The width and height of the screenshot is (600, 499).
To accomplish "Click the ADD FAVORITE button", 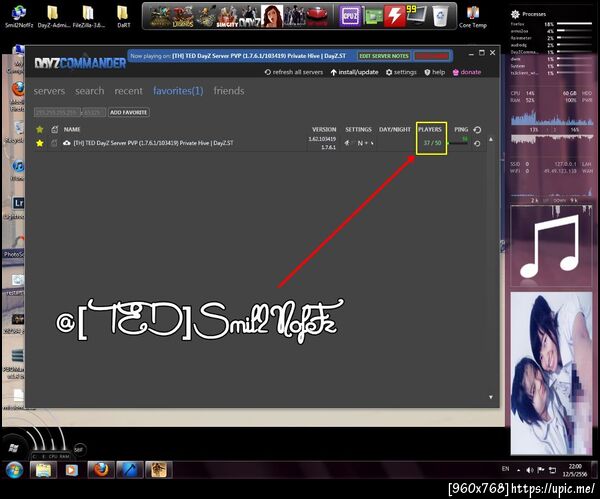I will (129, 113).
